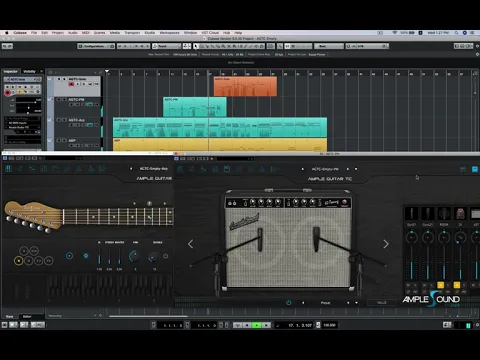Click the Redo arrow in Cubase toolbar
The height and width of the screenshot is (360, 480).
pyautogui.click(x=10, y=46)
